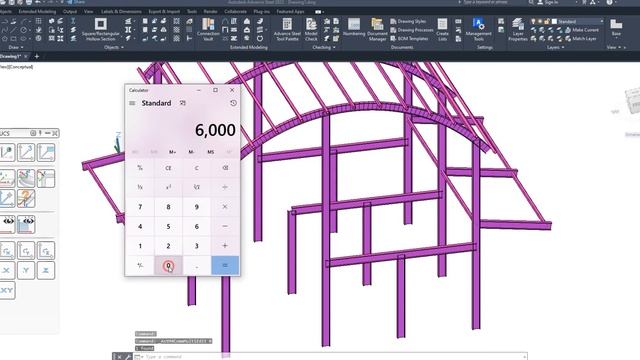640x360 pixels.
Task: Click the BOM Templates button
Action: pos(409,38)
